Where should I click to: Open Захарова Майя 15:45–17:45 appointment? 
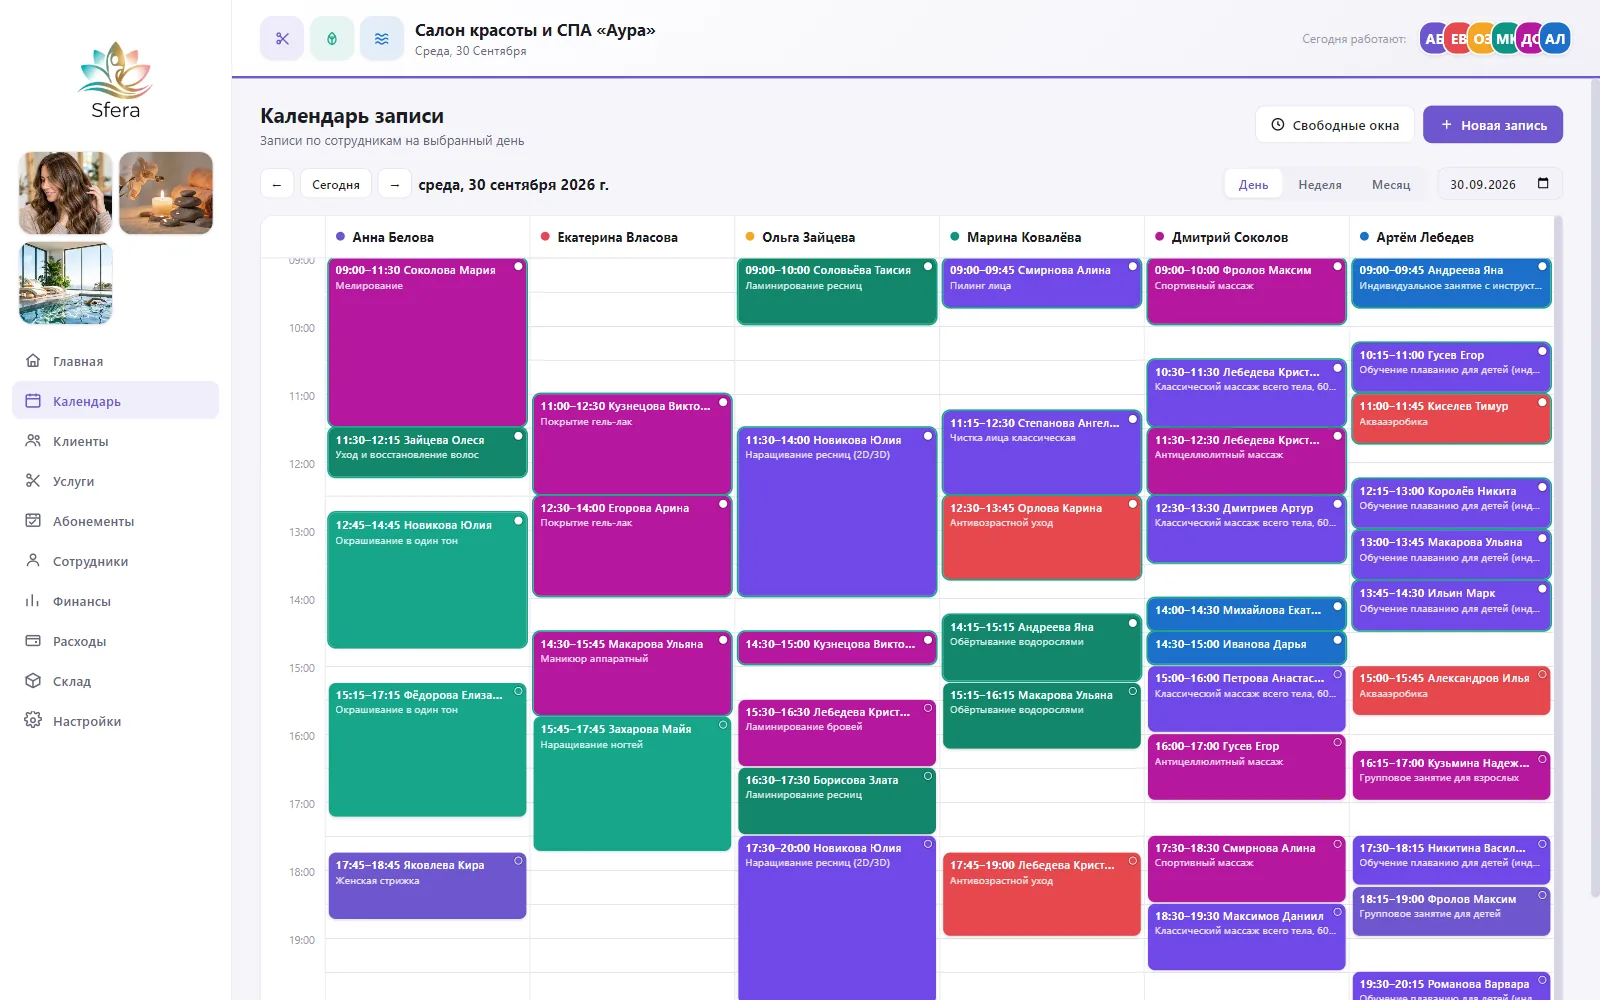click(632, 784)
